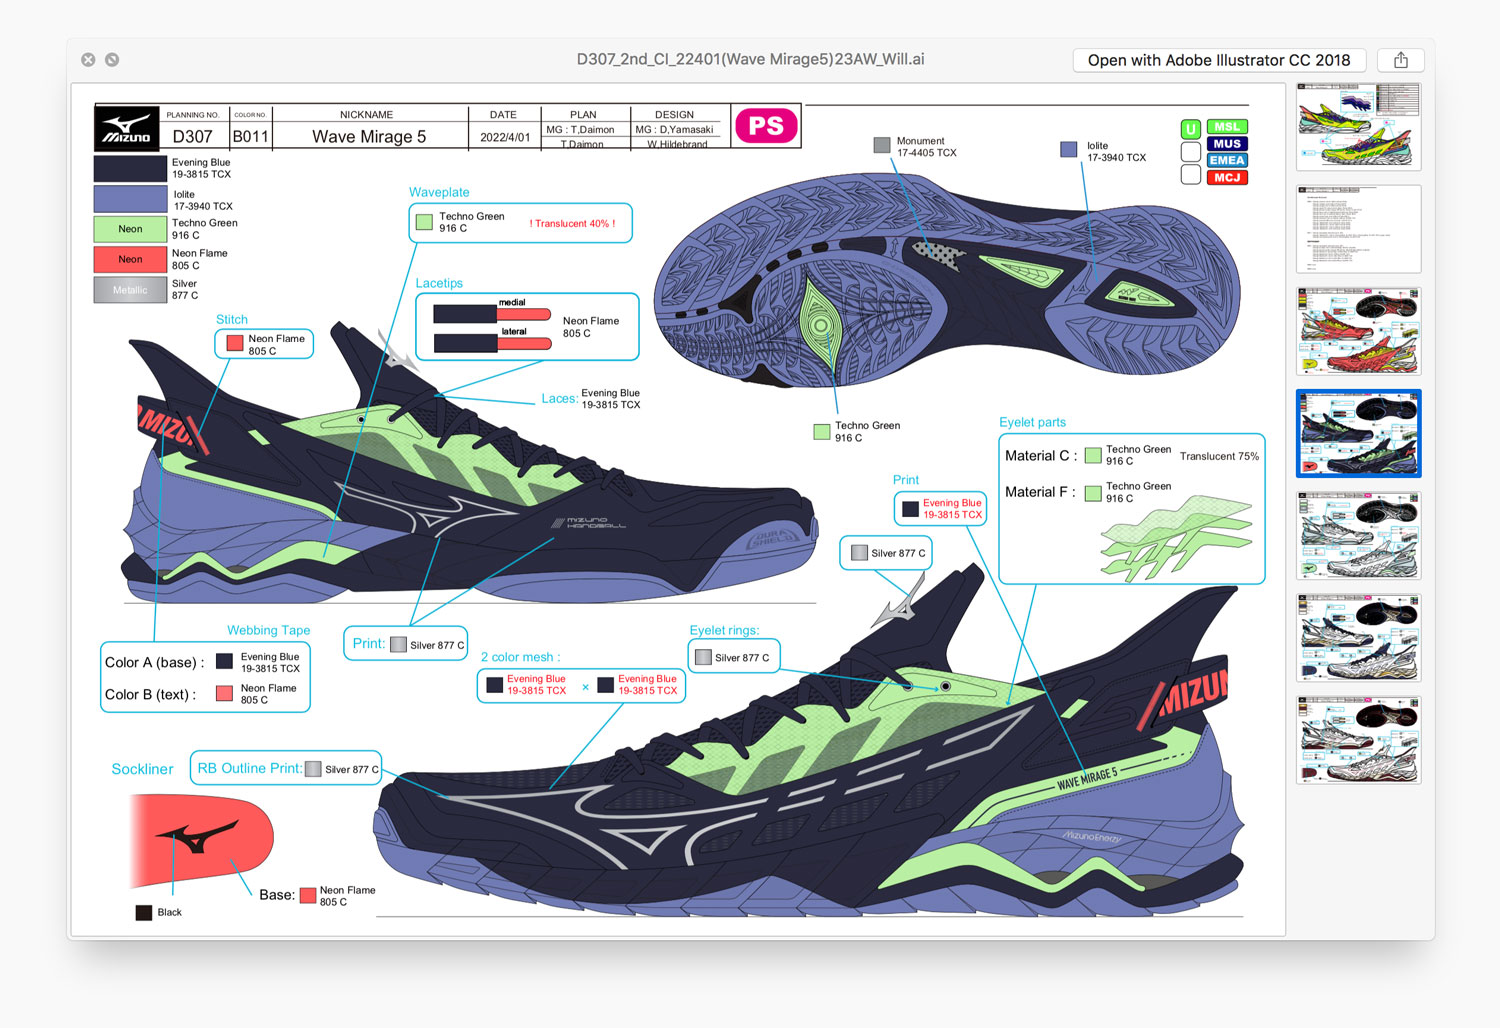Screen dimensions: 1500x1028
Task: Open with Adobe Illustrator CC 2018
Action: 1218,60
